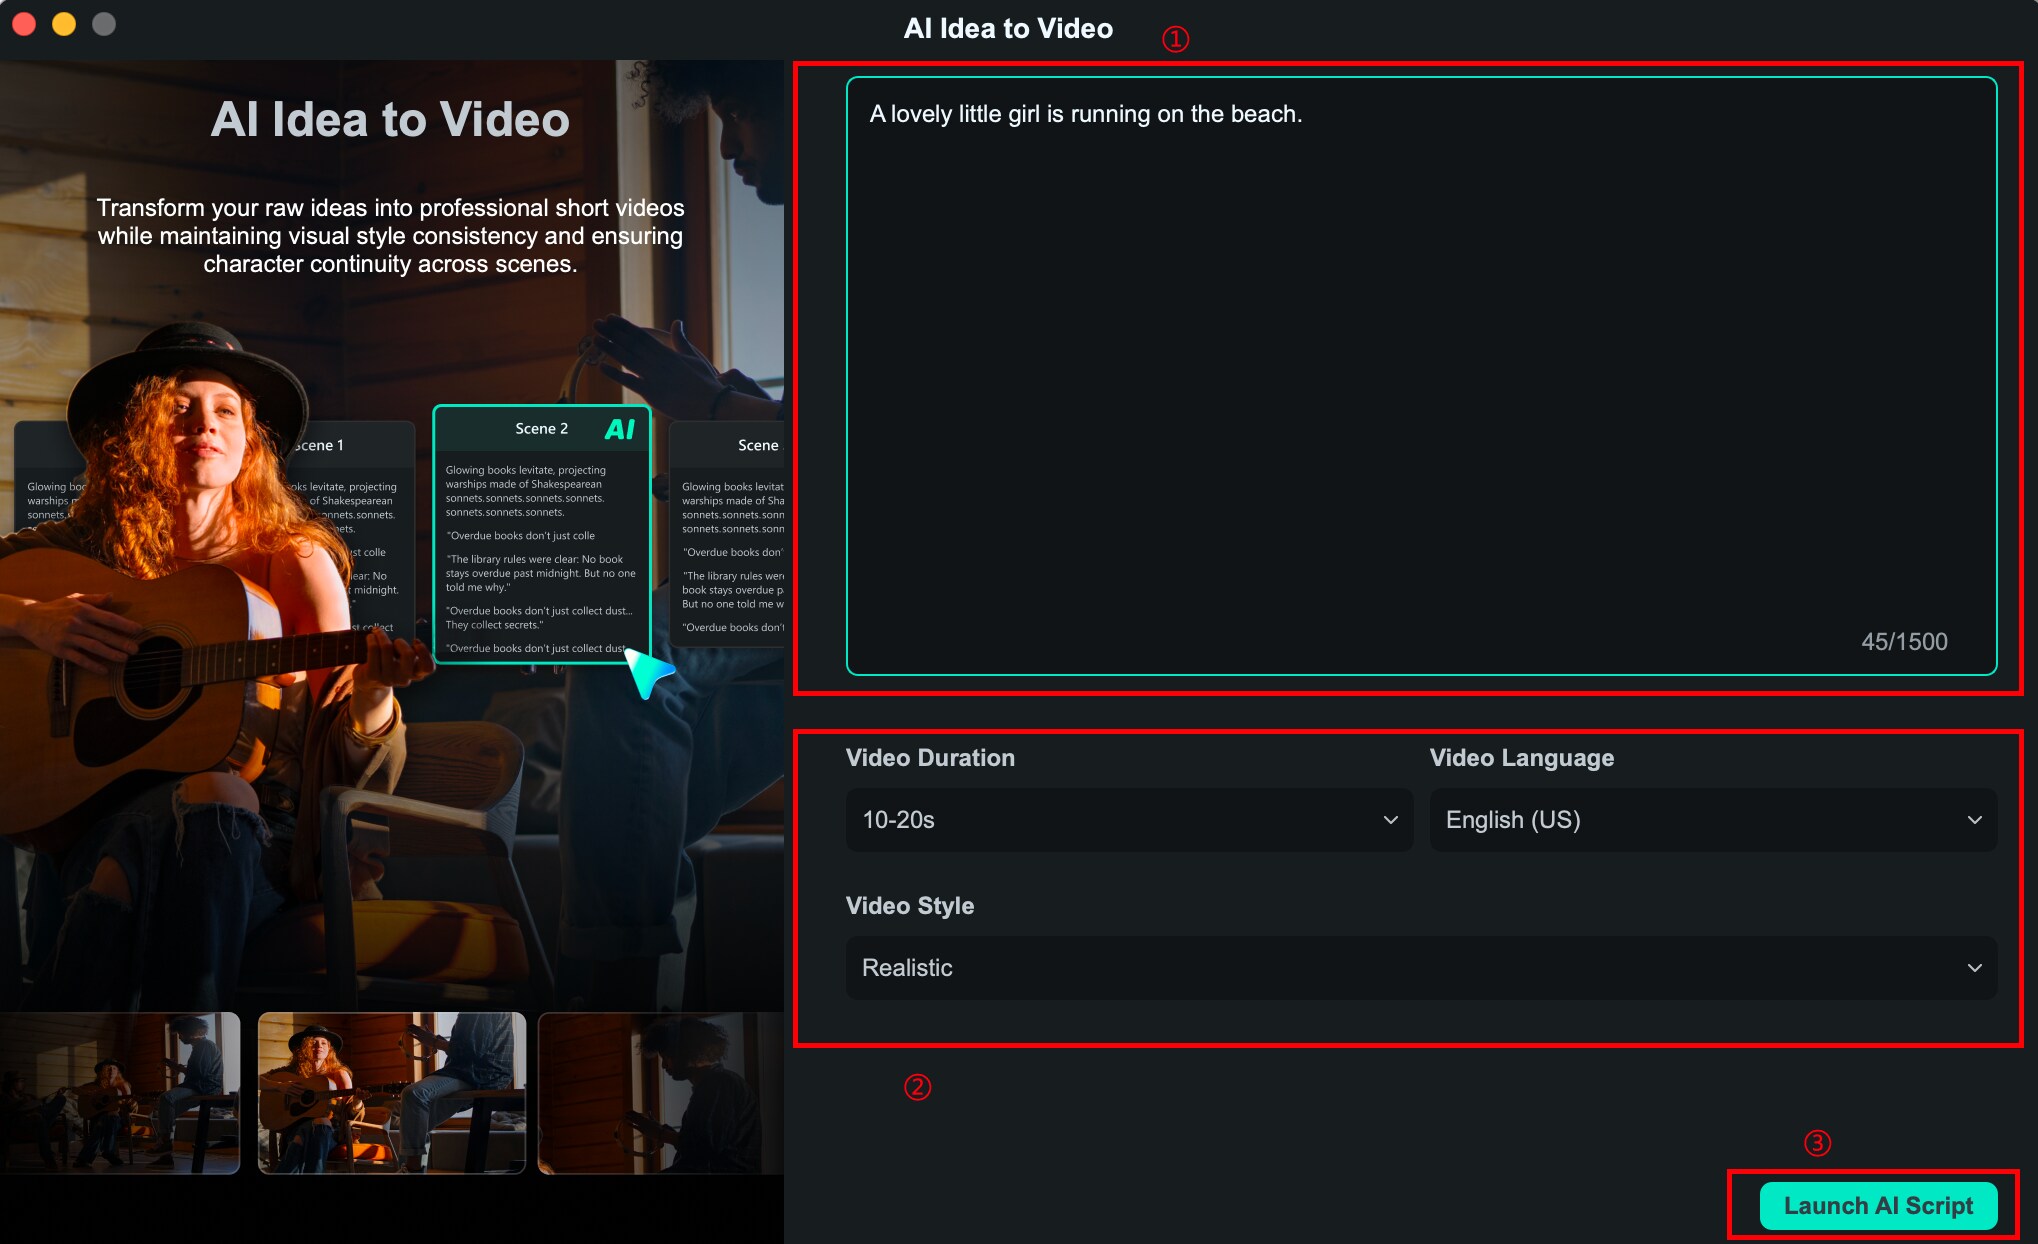Click the cyan cursor arrow graphic
This screenshot has width=2038, height=1244.
(648, 673)
